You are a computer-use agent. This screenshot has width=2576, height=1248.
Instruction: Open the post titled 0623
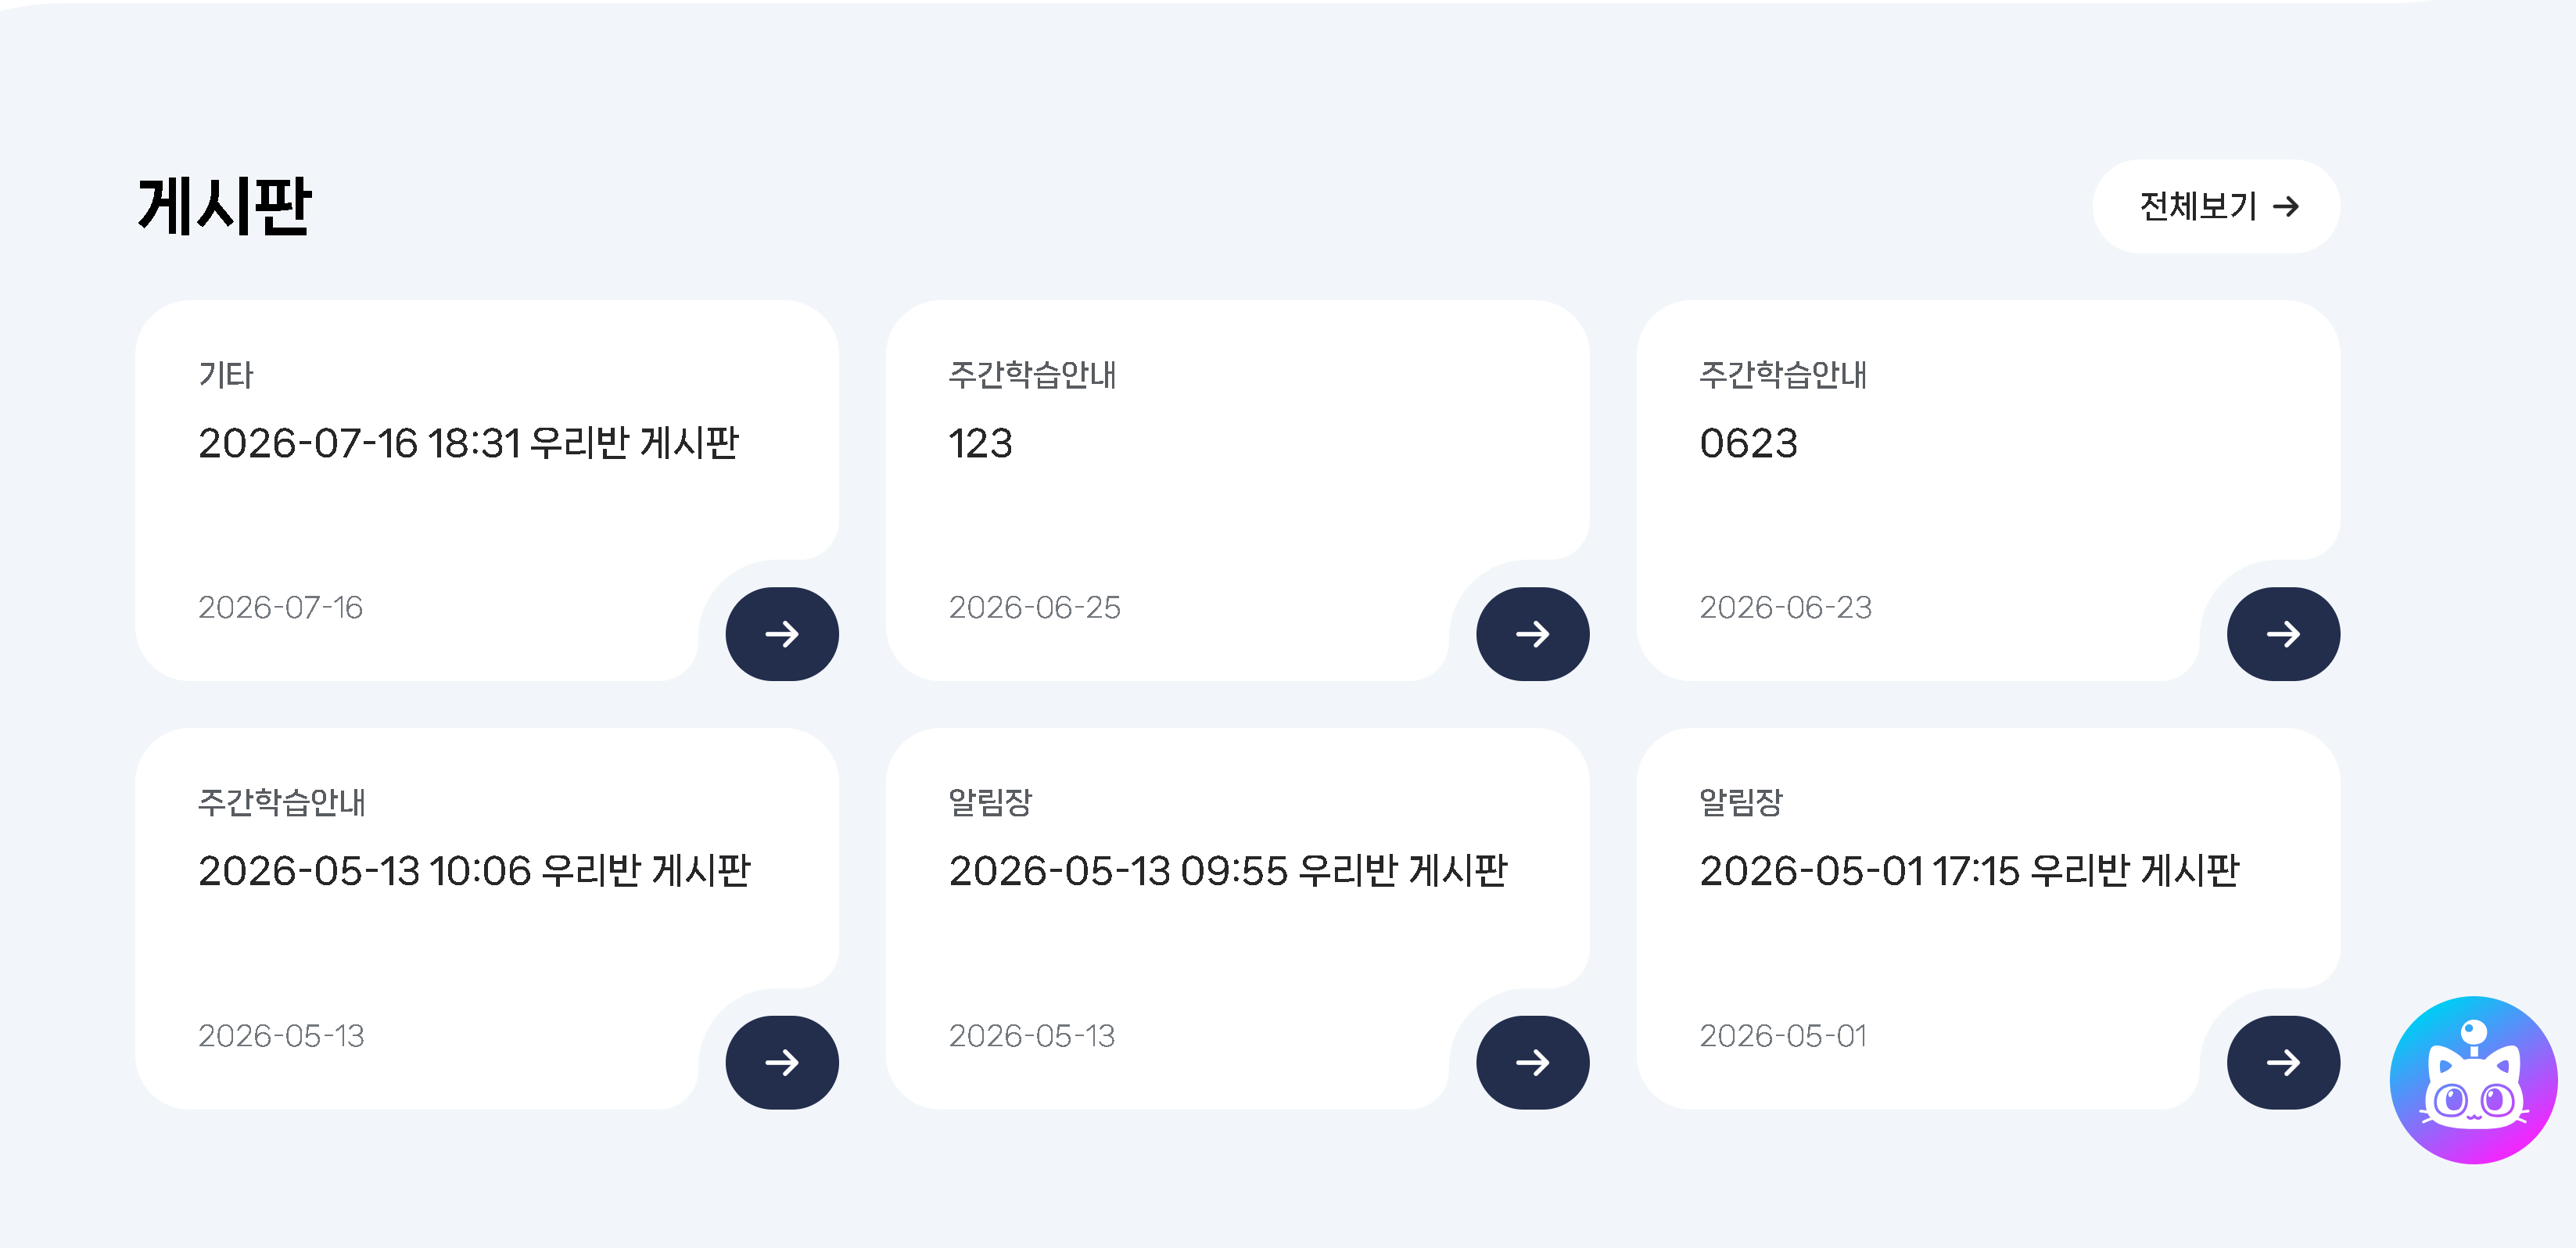[x=1748, y=443]
